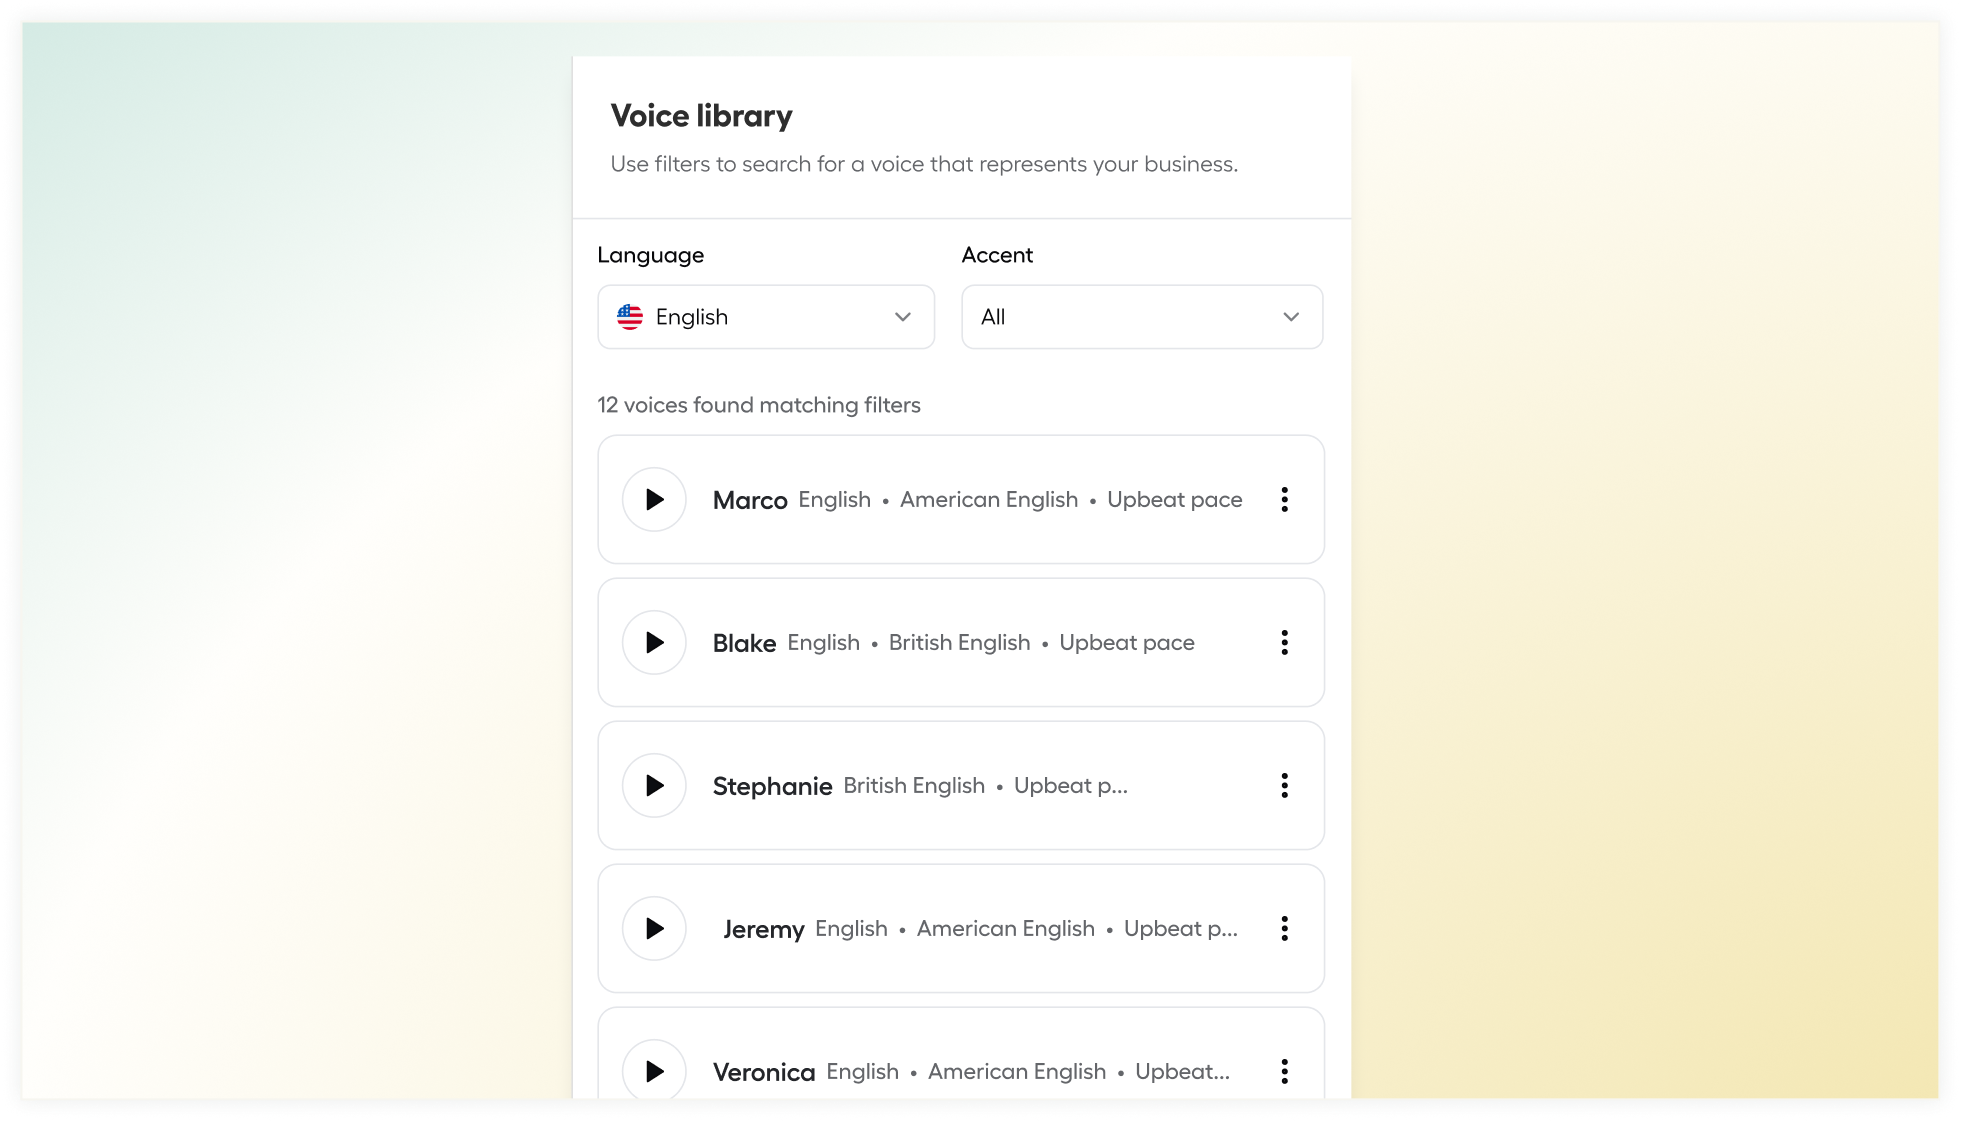Open more options menu for Veronica
The width and height of the screenshot is (1961, 1121).
[x=1284, y=1071]
